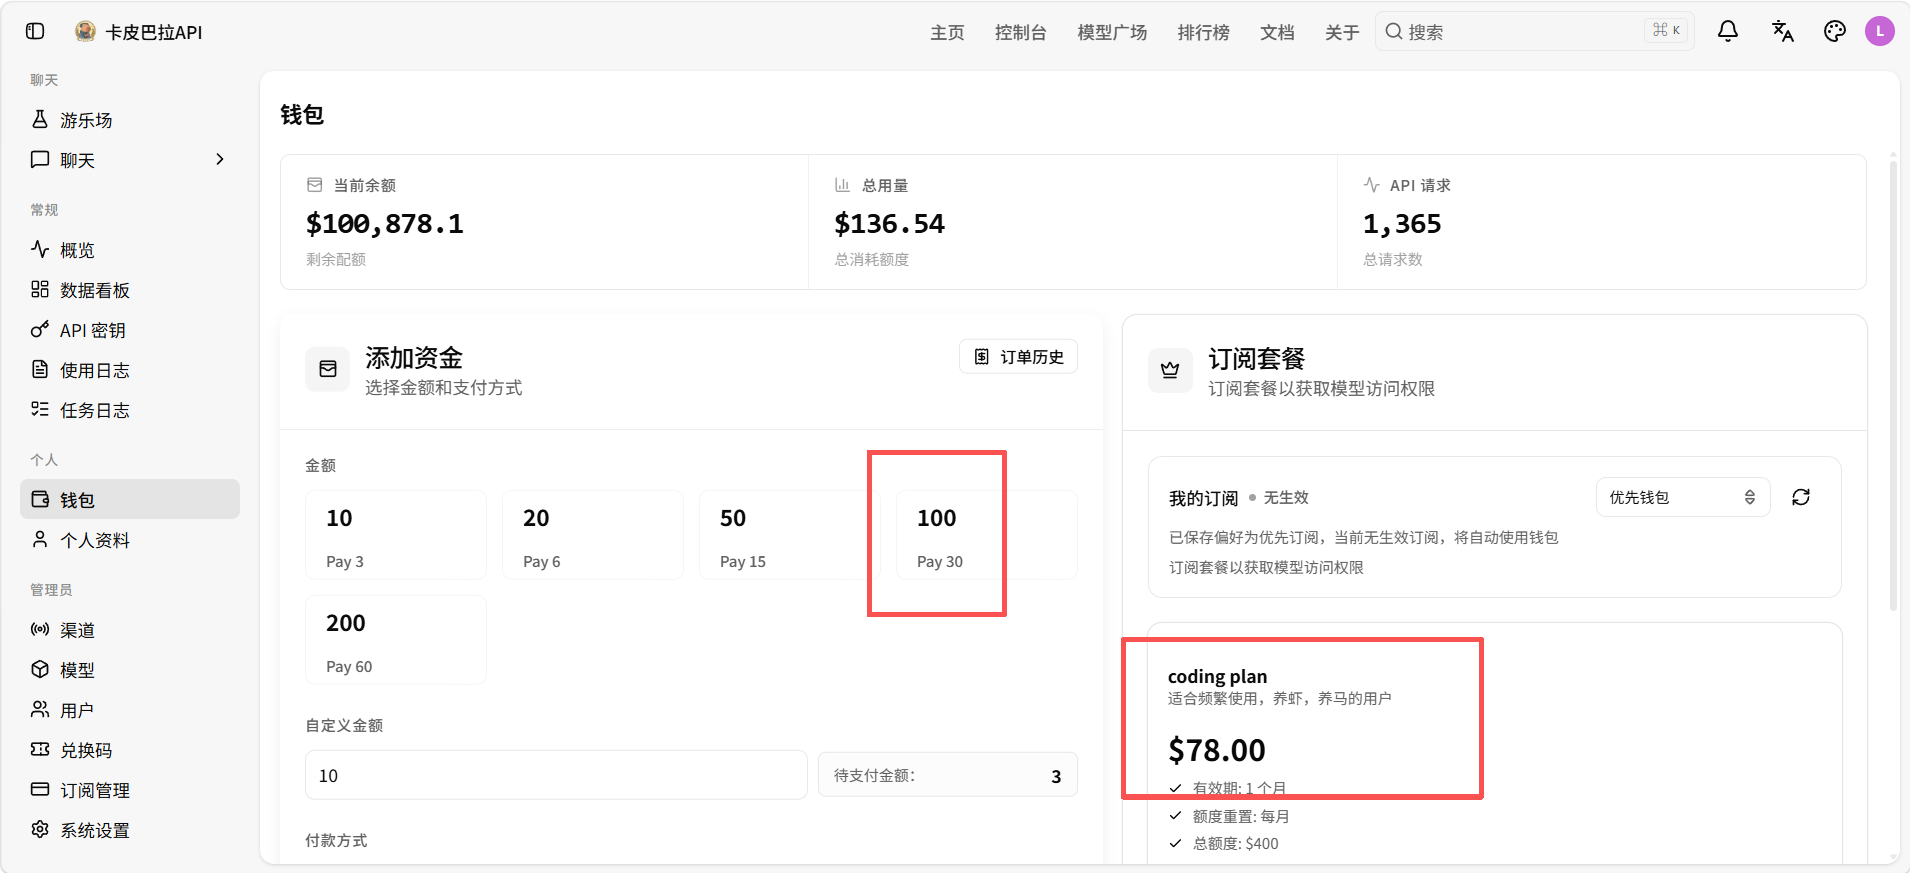Click the 当前余额 card icon
Viewport: 1910px width, 873px height.
315,185
